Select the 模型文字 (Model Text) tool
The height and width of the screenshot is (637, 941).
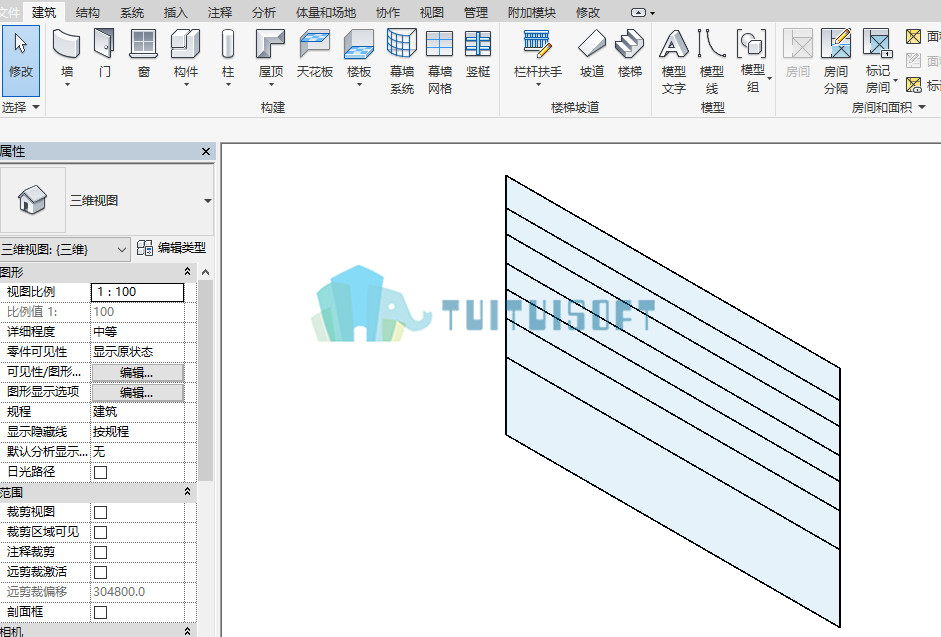point(673,61)
